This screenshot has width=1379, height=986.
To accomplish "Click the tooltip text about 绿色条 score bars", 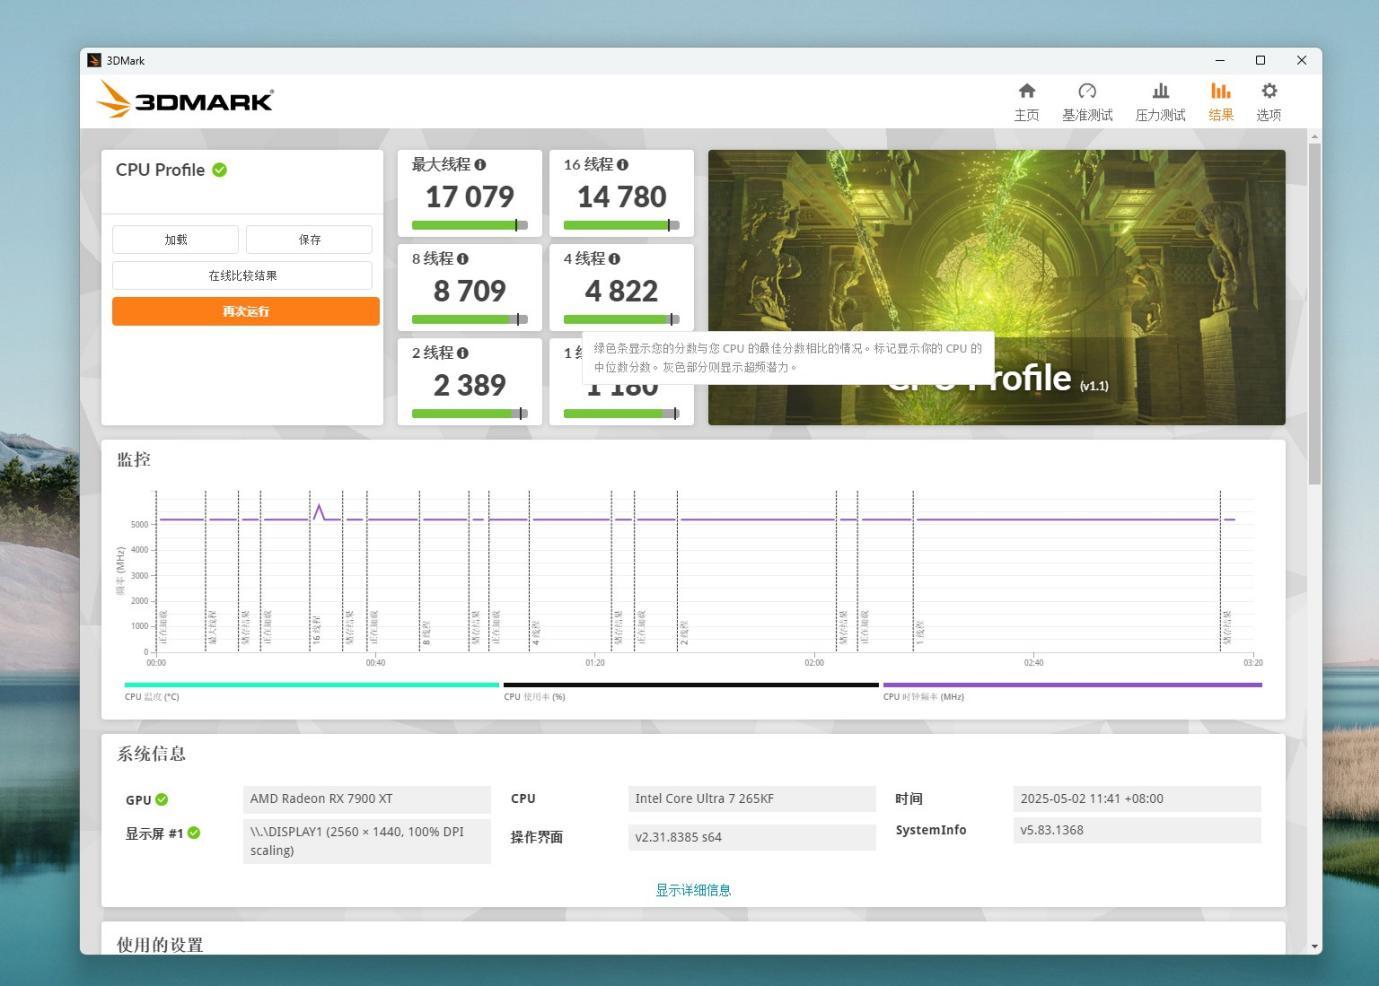I will tap(788, 358).
